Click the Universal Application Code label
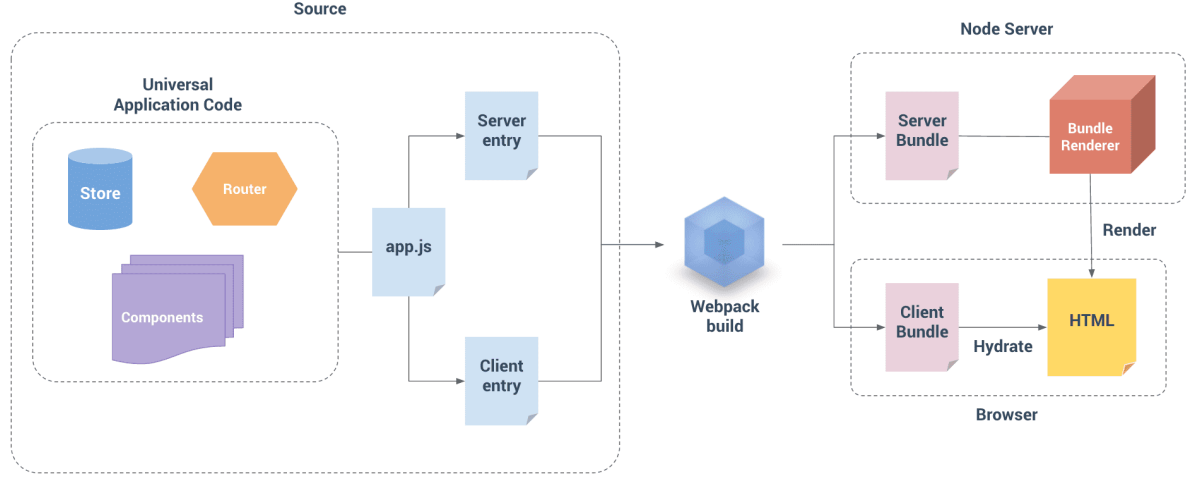1193x482 pixels. (178, 95)
